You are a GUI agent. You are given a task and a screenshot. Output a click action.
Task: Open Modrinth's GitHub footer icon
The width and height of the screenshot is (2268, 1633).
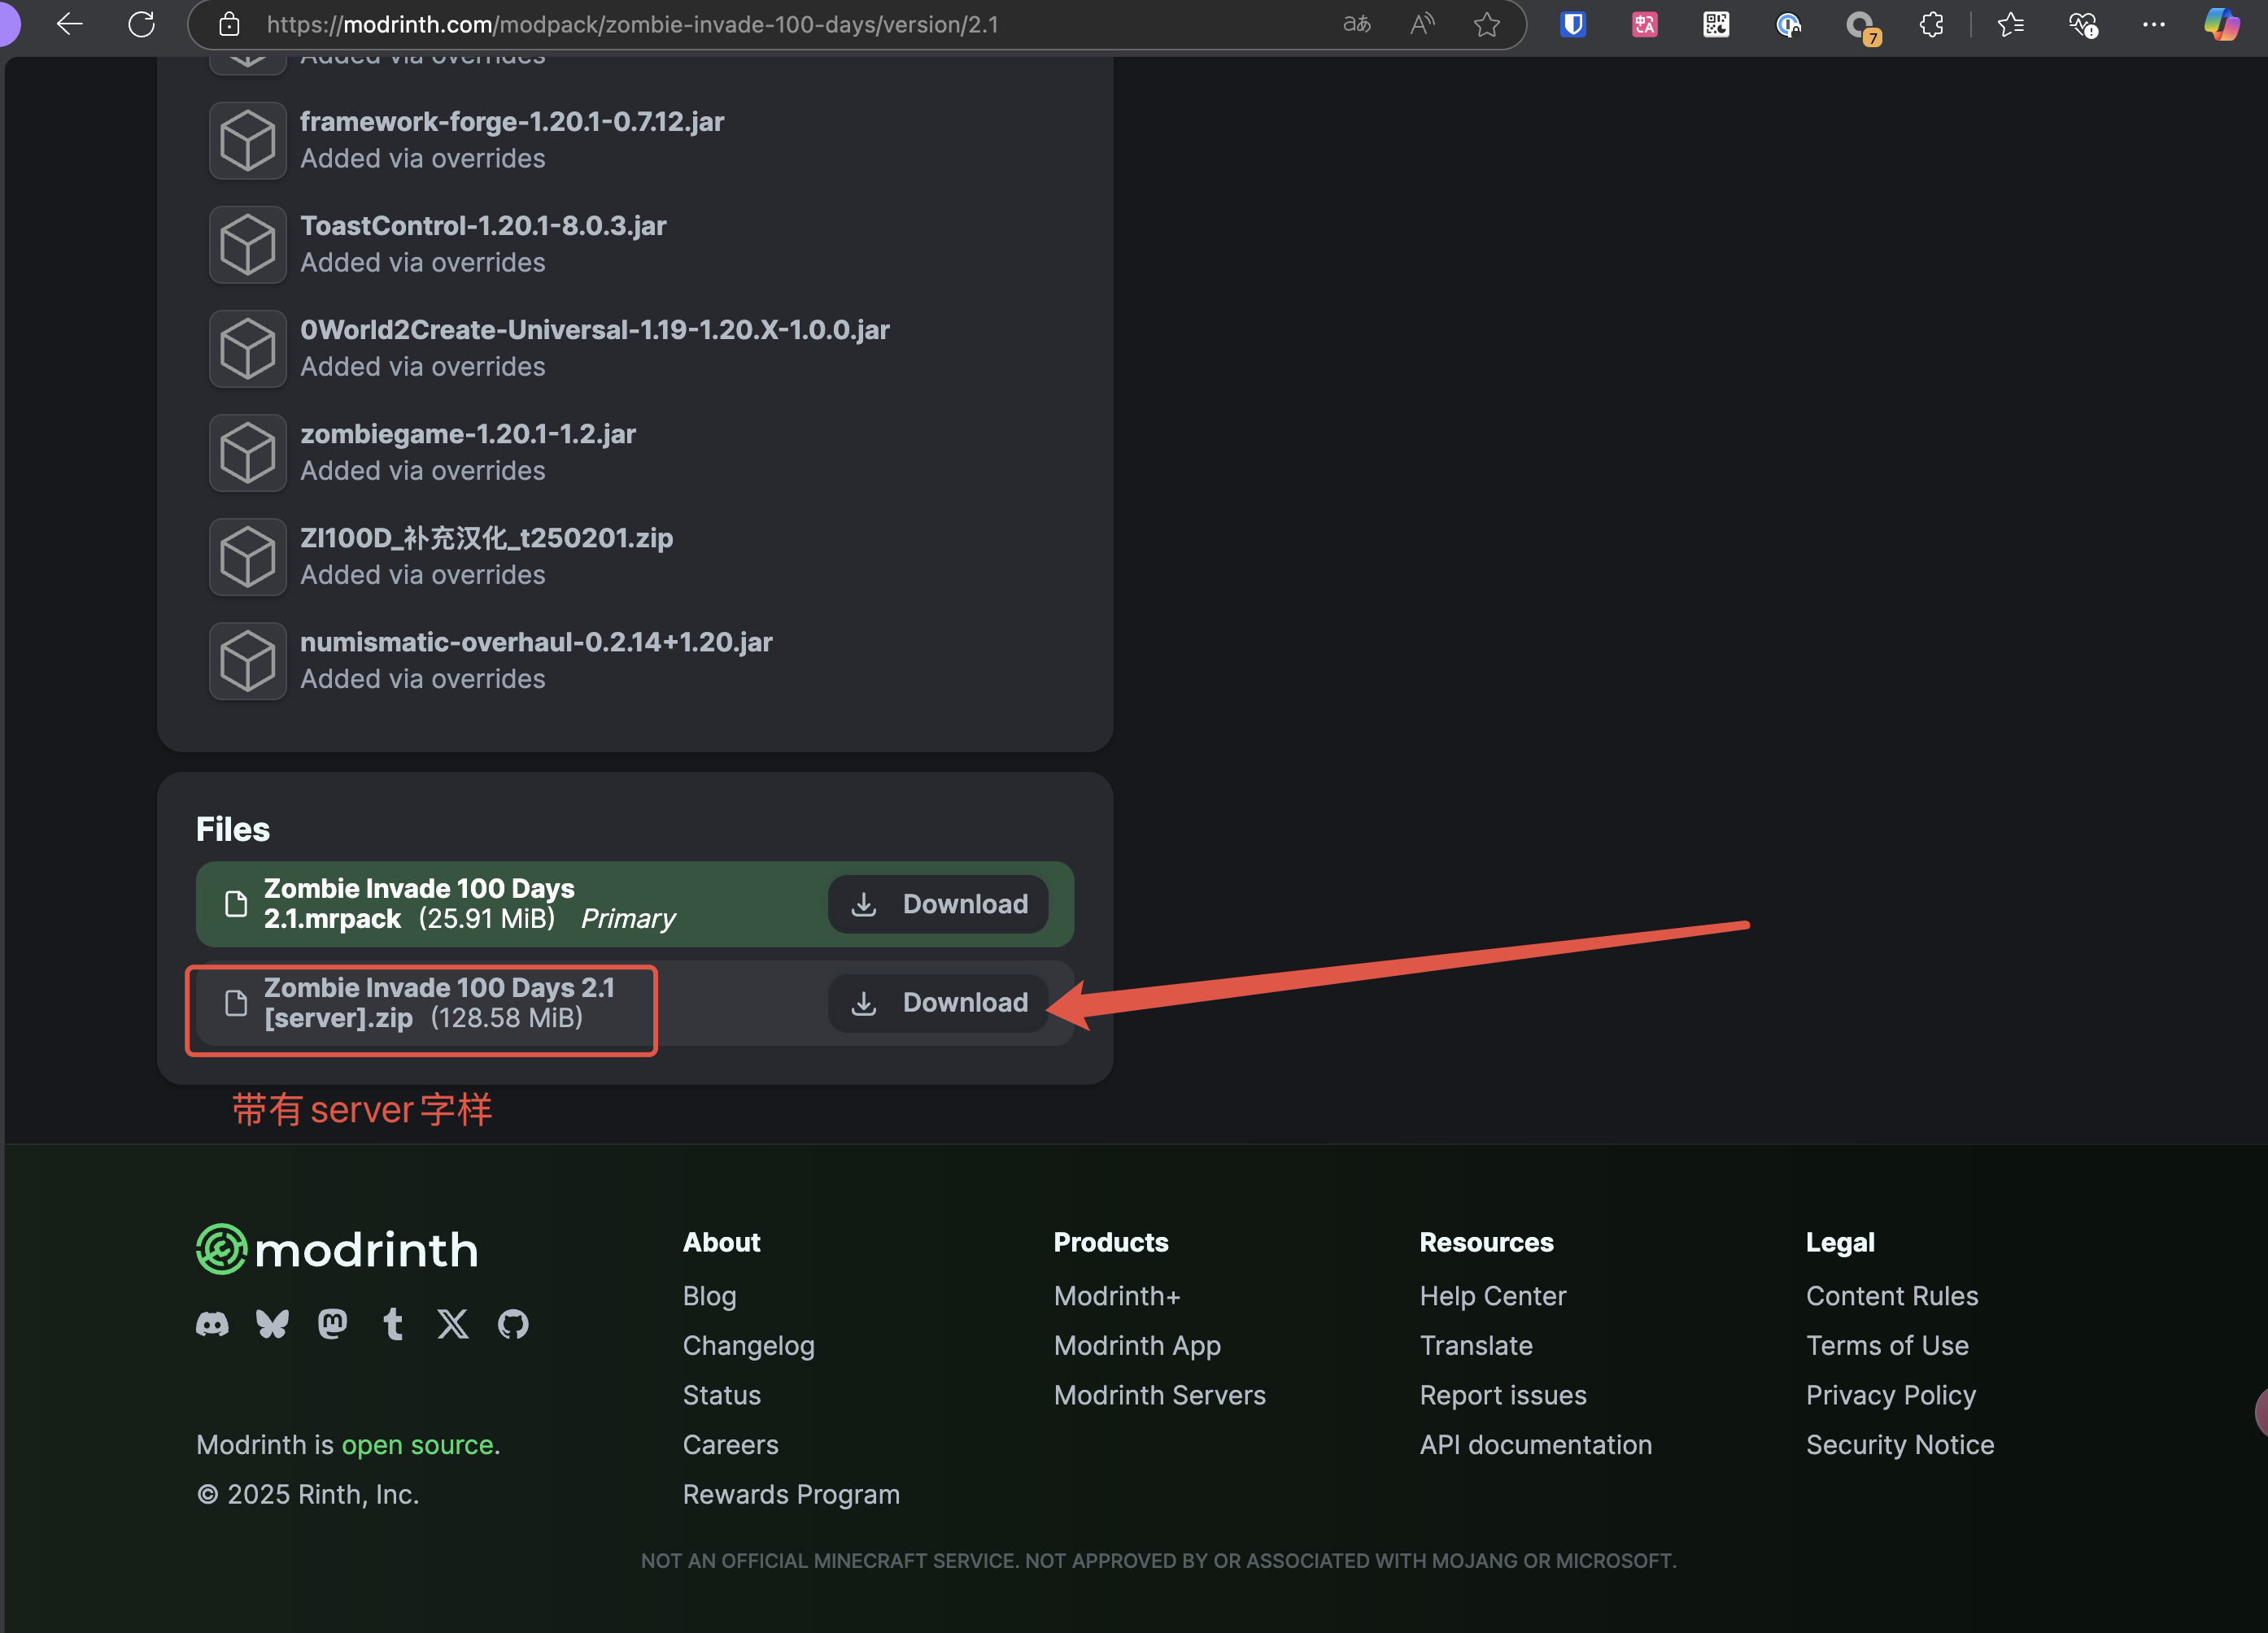click(x=513, y=1324)
